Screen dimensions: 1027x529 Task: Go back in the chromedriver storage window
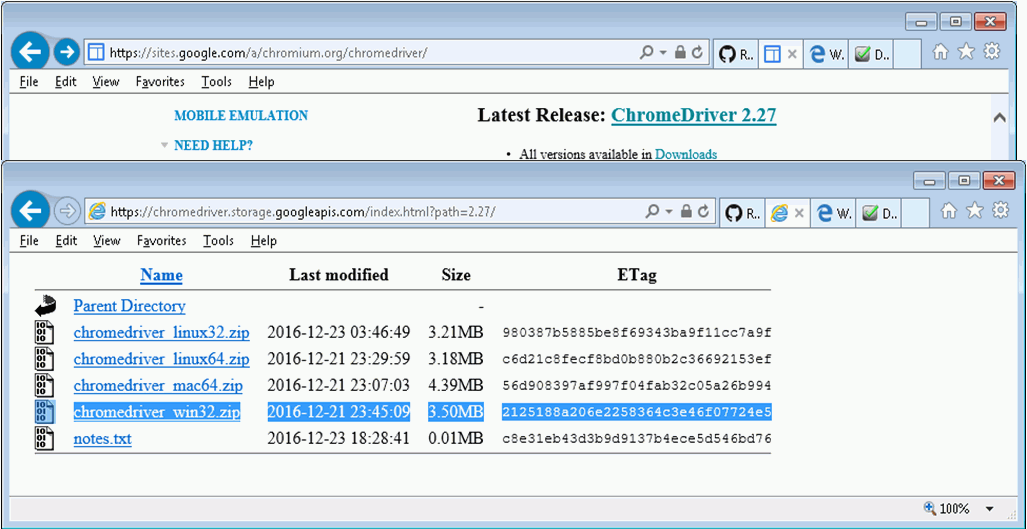click(30, 211)
